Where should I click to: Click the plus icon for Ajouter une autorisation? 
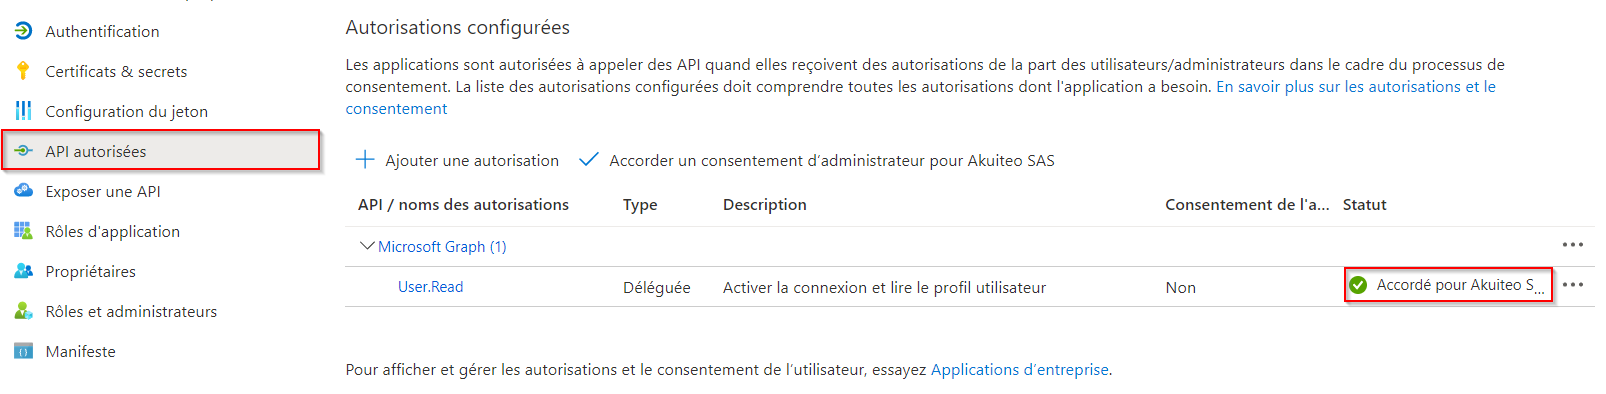(366, 160)
